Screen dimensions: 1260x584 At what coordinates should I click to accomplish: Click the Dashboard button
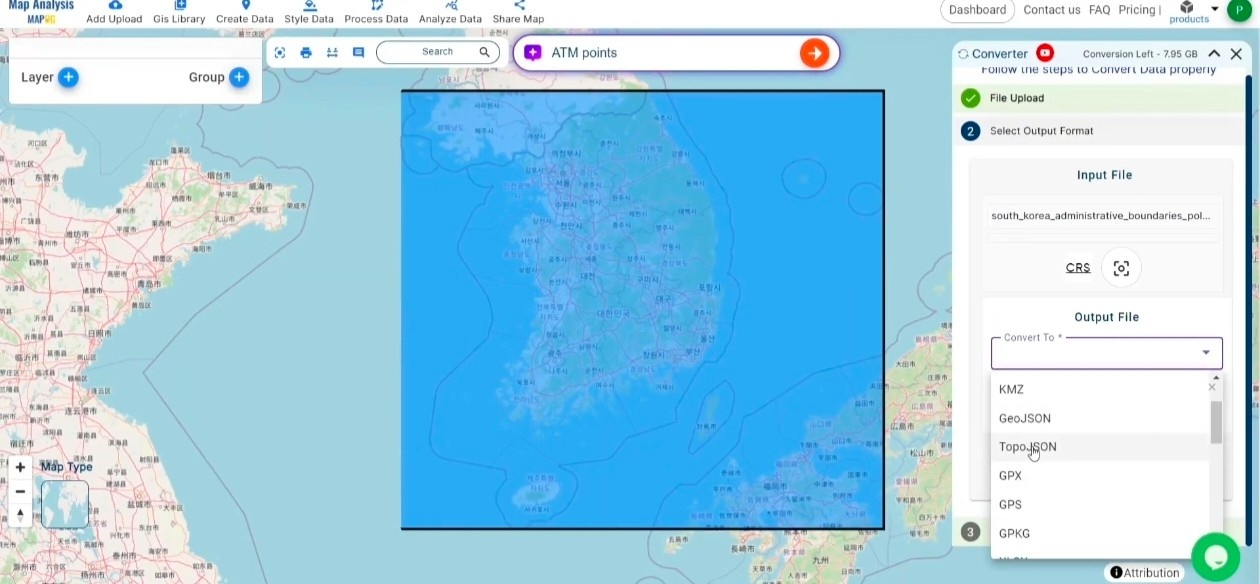point(977,10)
